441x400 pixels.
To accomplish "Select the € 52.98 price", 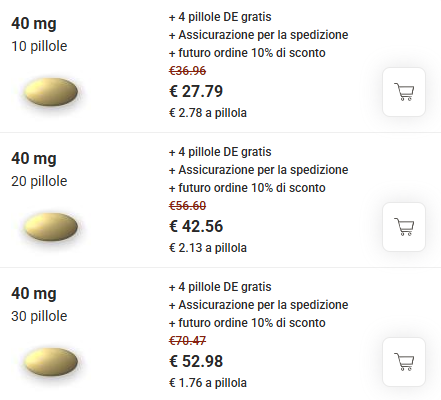I will point(196,361).
